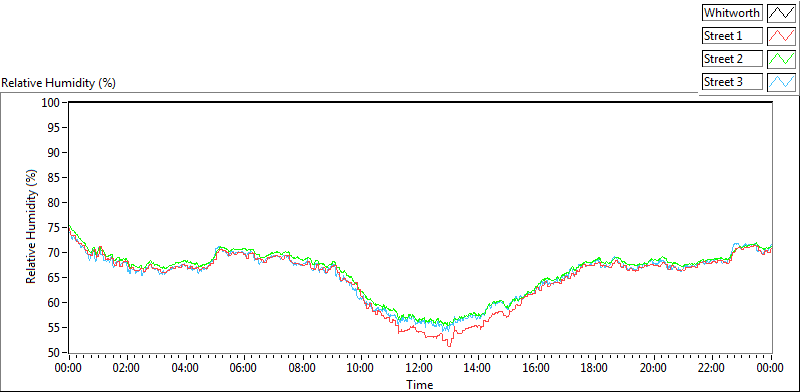Click the 02:00 time axis marker

[x=127, y=369]
